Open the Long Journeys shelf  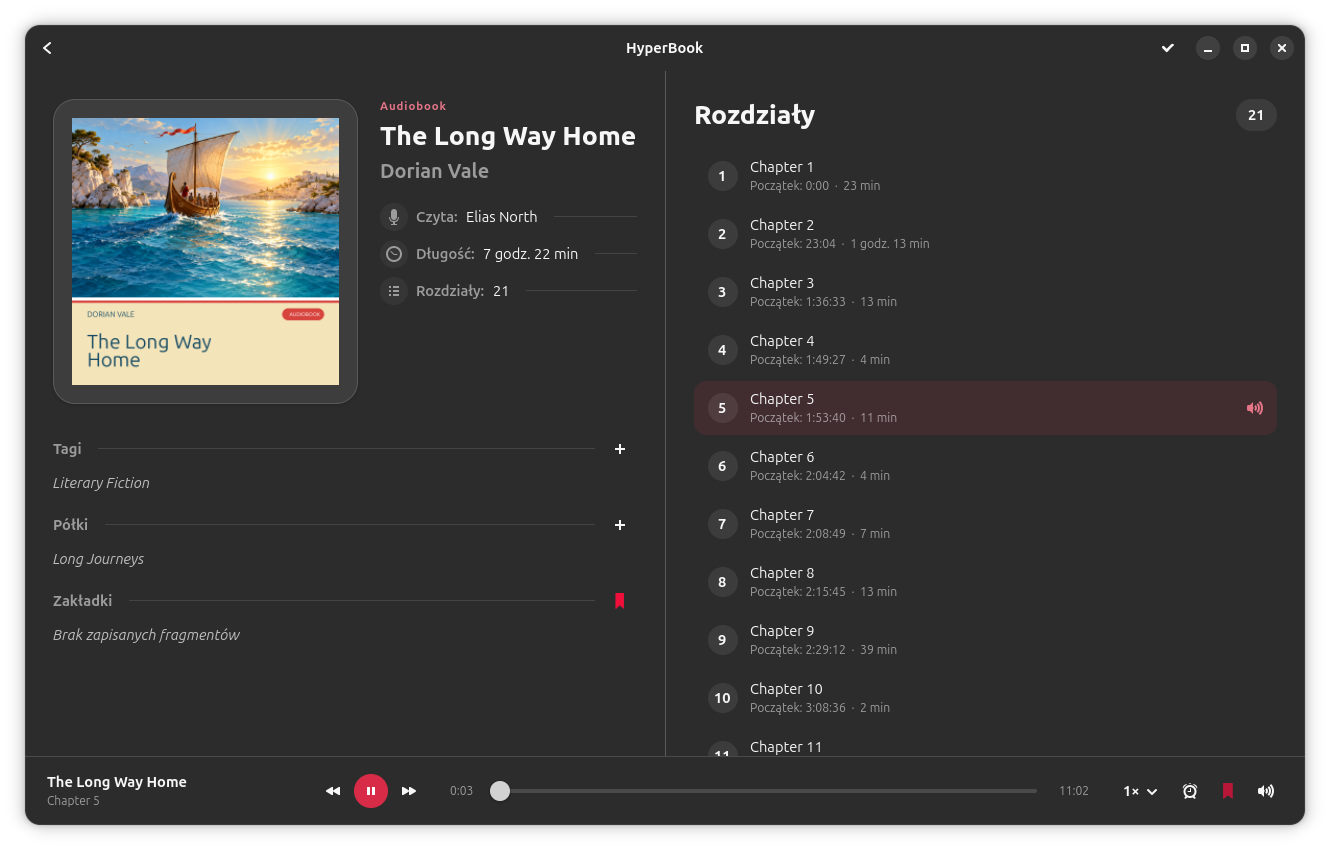98,559
